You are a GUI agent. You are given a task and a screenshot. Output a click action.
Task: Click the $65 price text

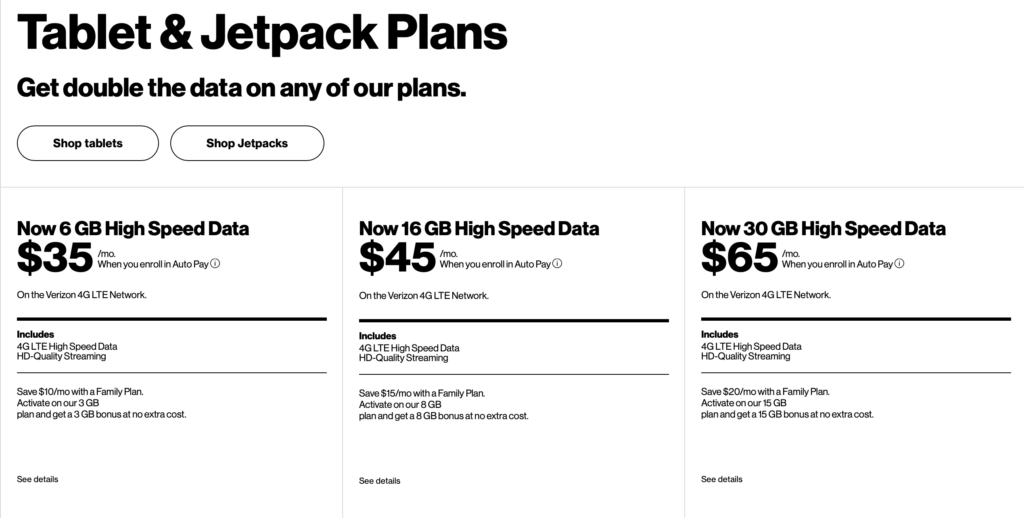tap(739, 257)
